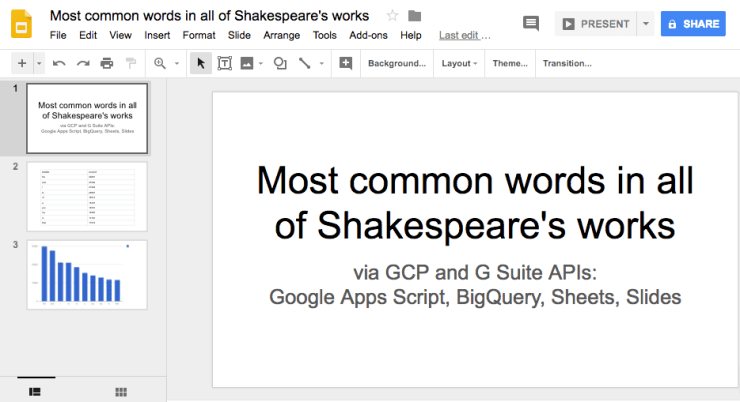Image resolution: width=740 pixels, height=402 pixels.
Task: Star this presentation
Action: pyautogui.click(x=393, y=16)
